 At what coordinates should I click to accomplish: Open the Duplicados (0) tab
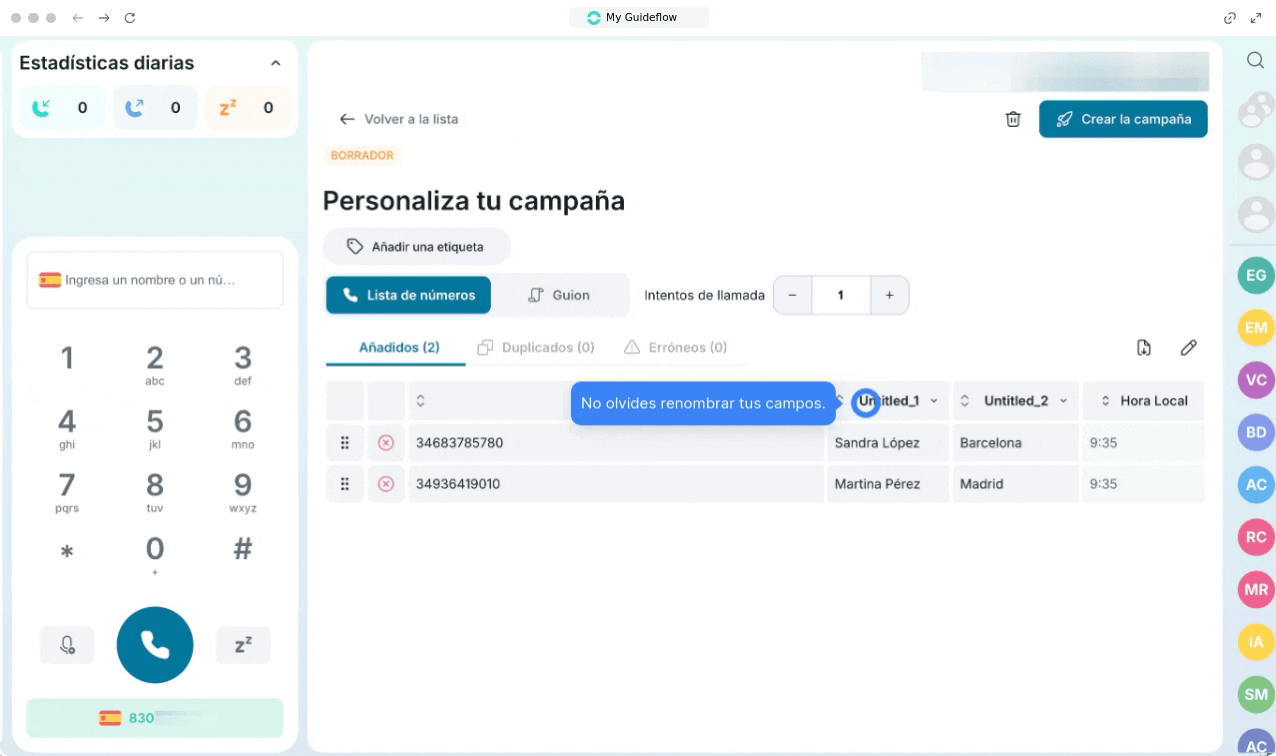[x=536, y=348]
